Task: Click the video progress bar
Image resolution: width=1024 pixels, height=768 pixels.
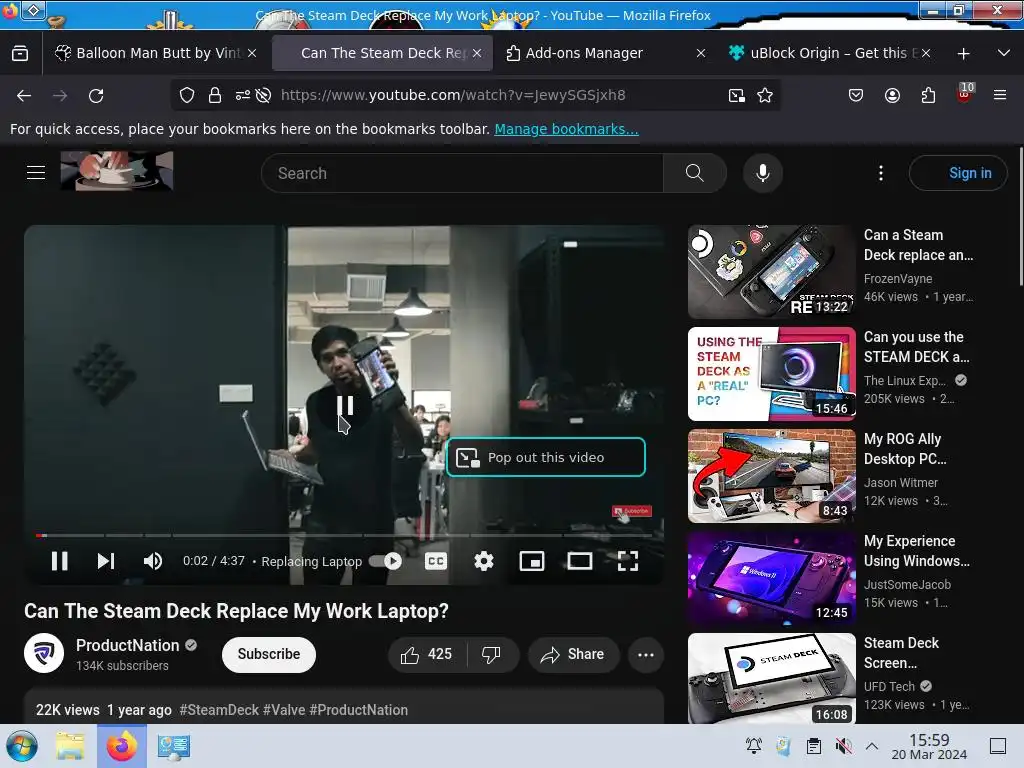Action: pos(344,536)
